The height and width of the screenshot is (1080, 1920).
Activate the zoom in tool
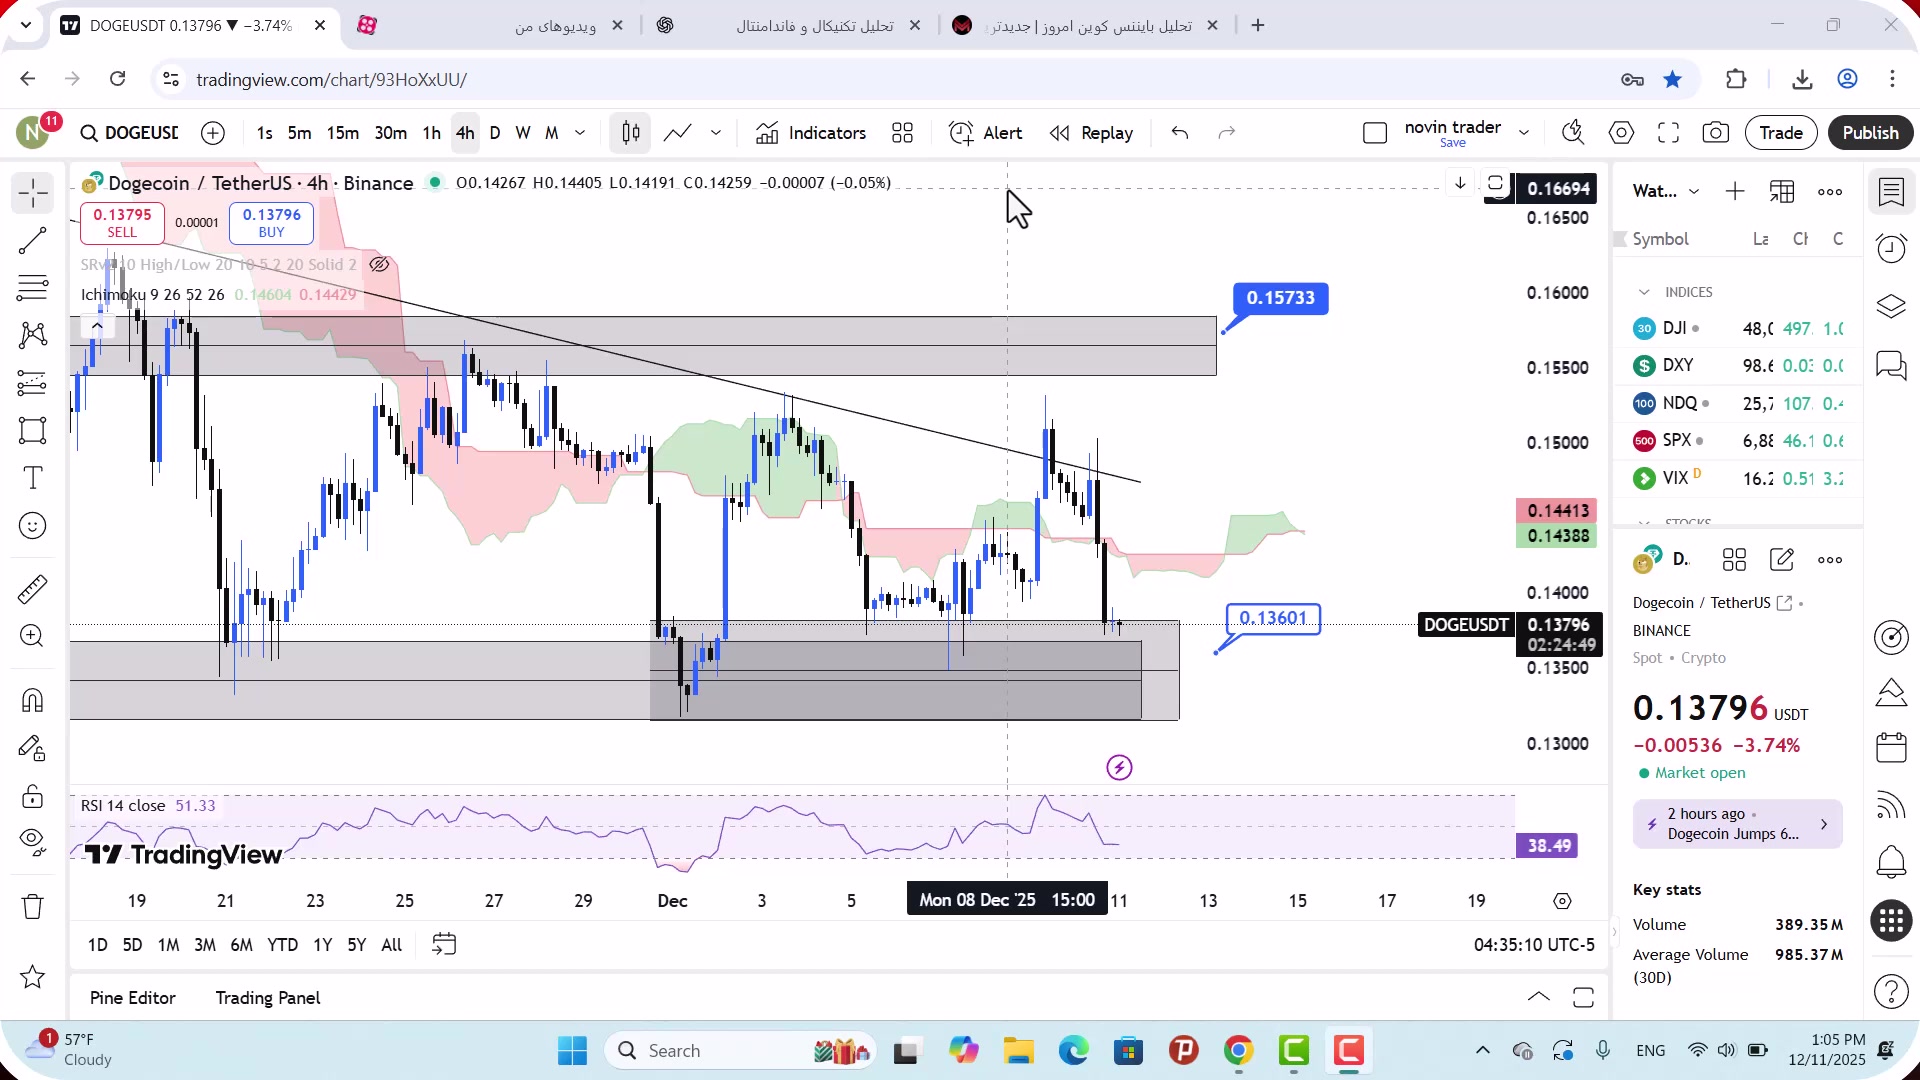coord(32,636)
